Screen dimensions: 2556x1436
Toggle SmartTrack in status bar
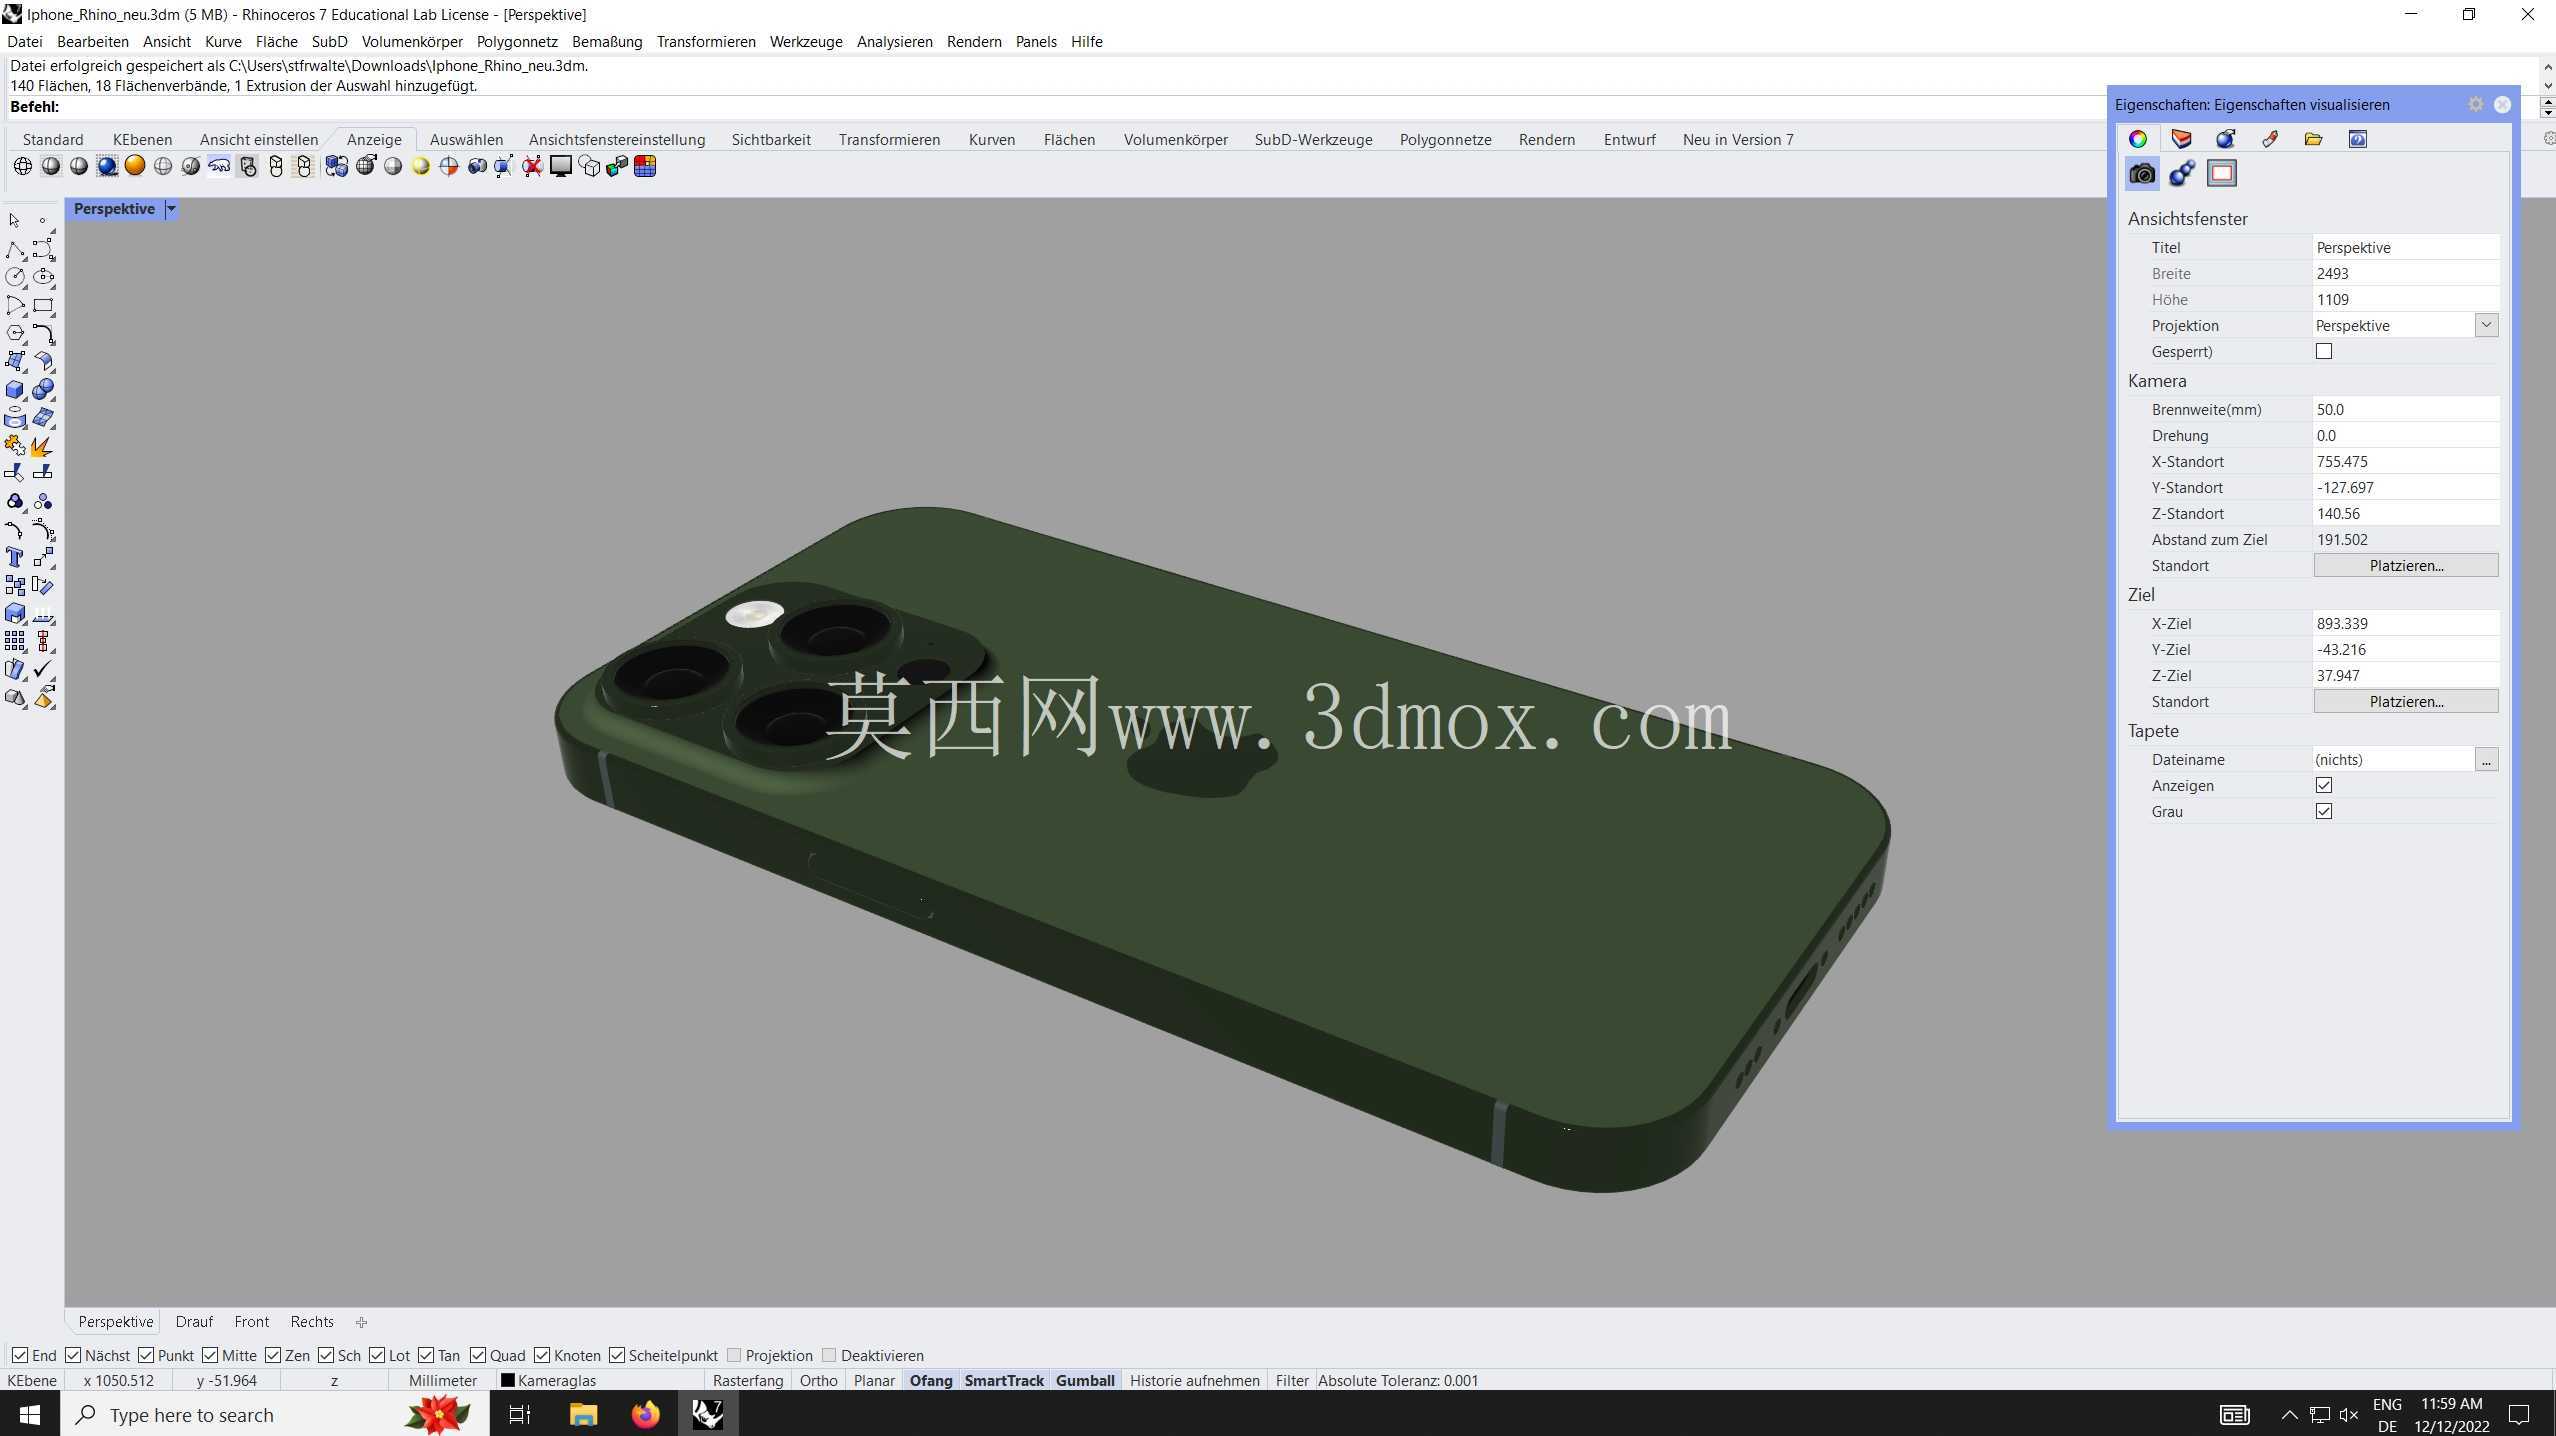click(x=1004, y=1380)
